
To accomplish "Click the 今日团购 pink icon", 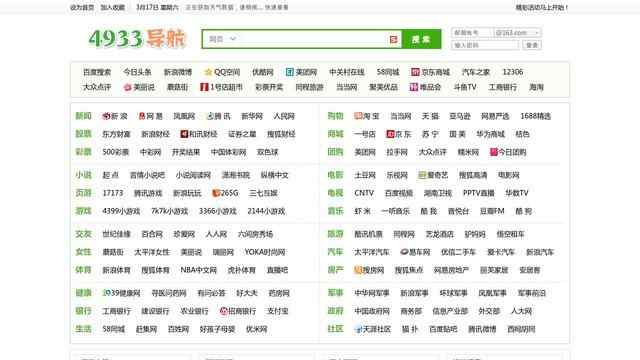I will pos(494,152).
